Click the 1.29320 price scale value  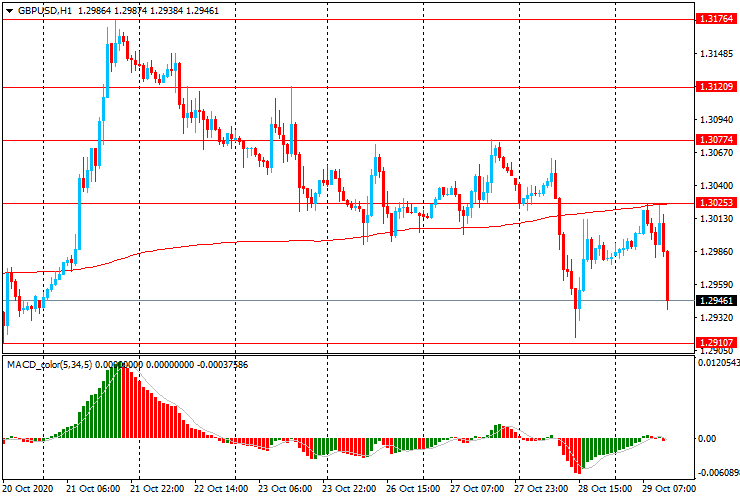(x=716, y=318)
